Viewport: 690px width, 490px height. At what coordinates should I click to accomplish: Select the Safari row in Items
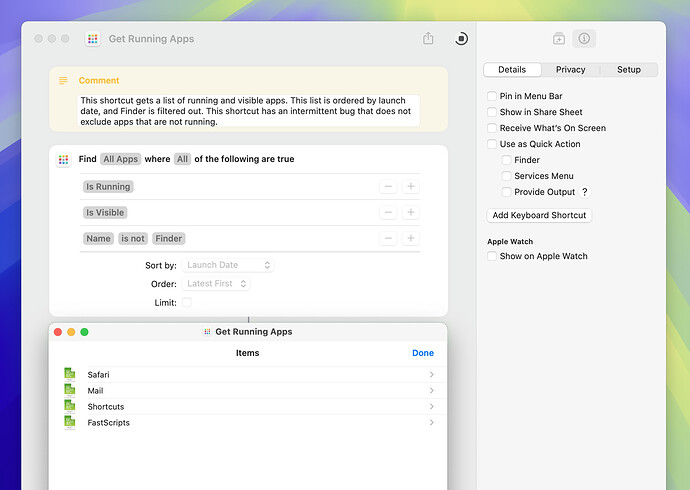tap(249, 374)
